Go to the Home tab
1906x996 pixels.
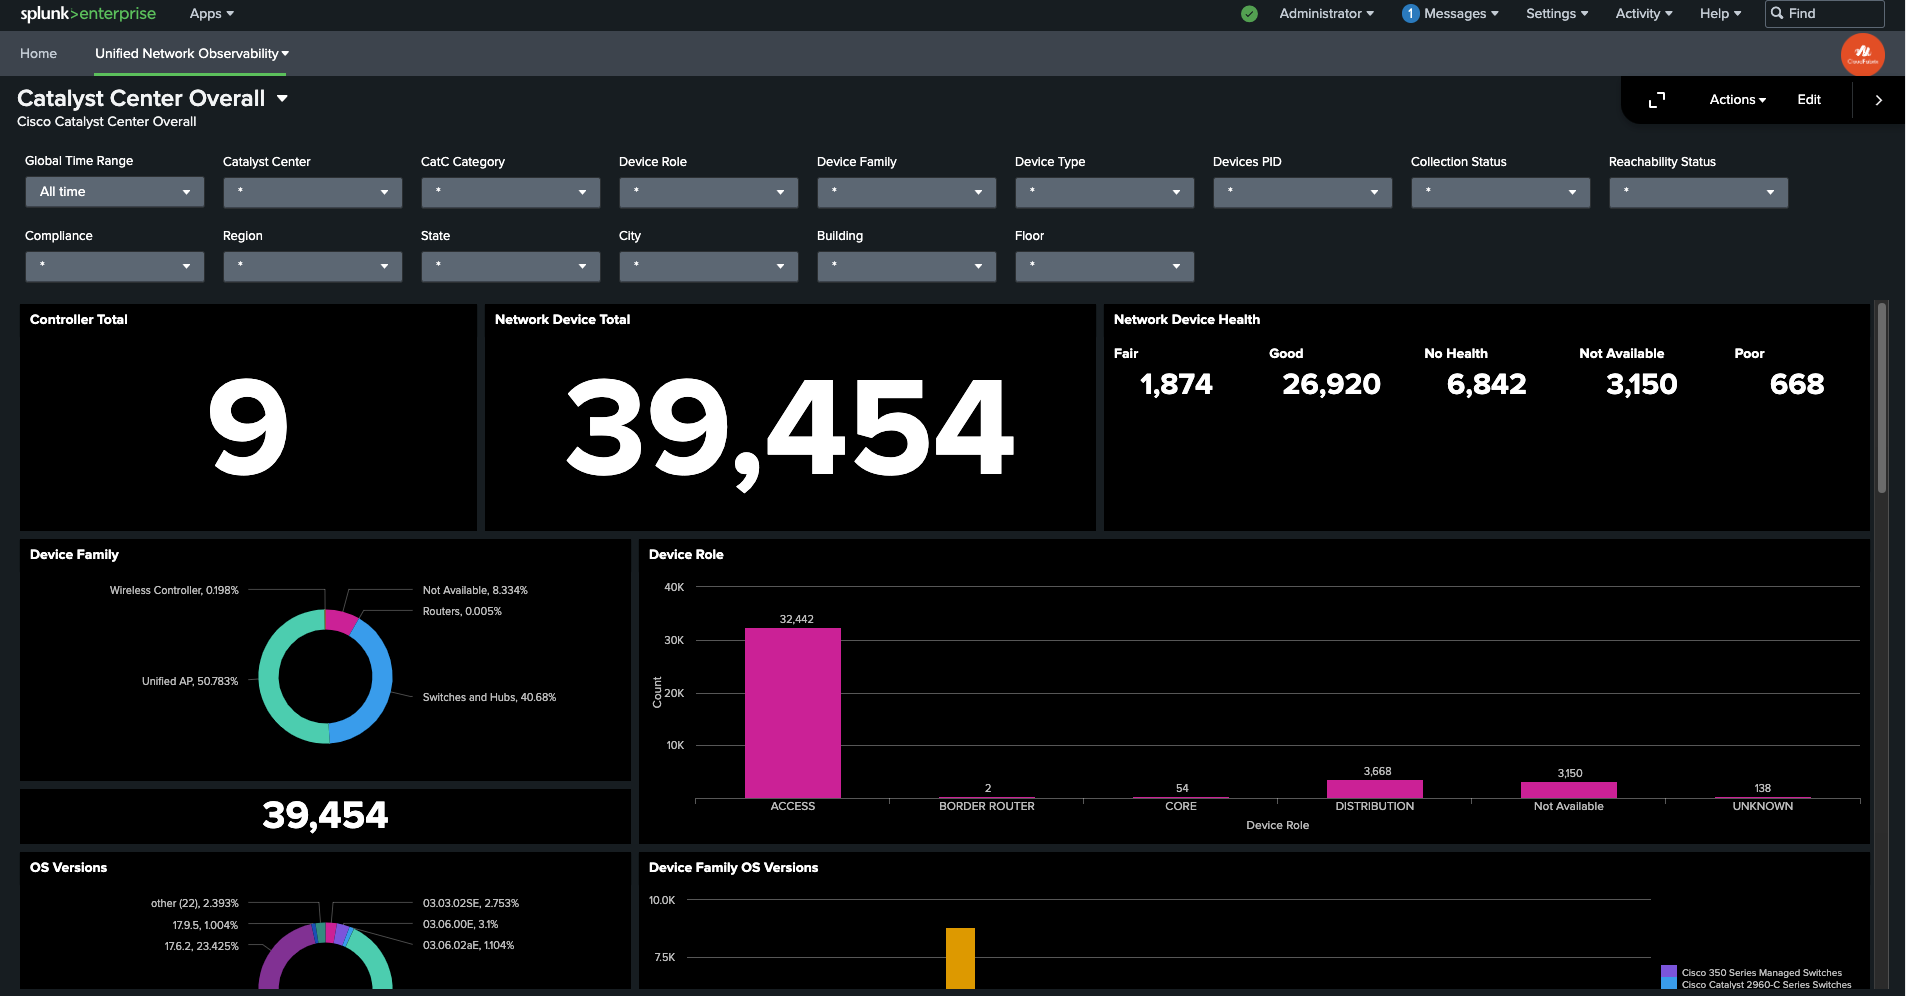click(38, 54)
